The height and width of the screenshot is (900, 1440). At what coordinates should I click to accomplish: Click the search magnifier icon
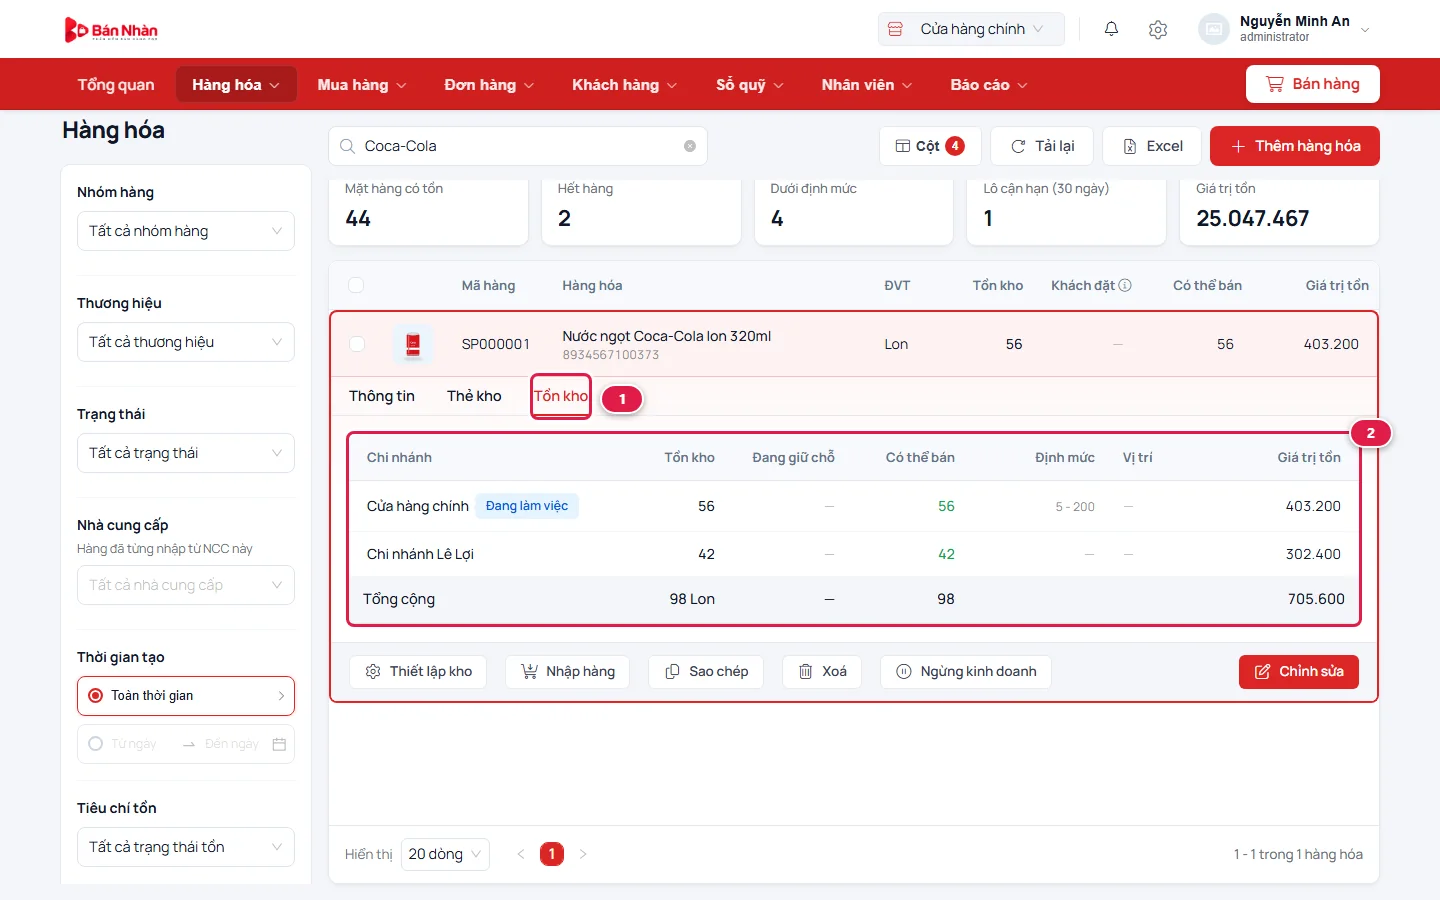pos(347,146)
